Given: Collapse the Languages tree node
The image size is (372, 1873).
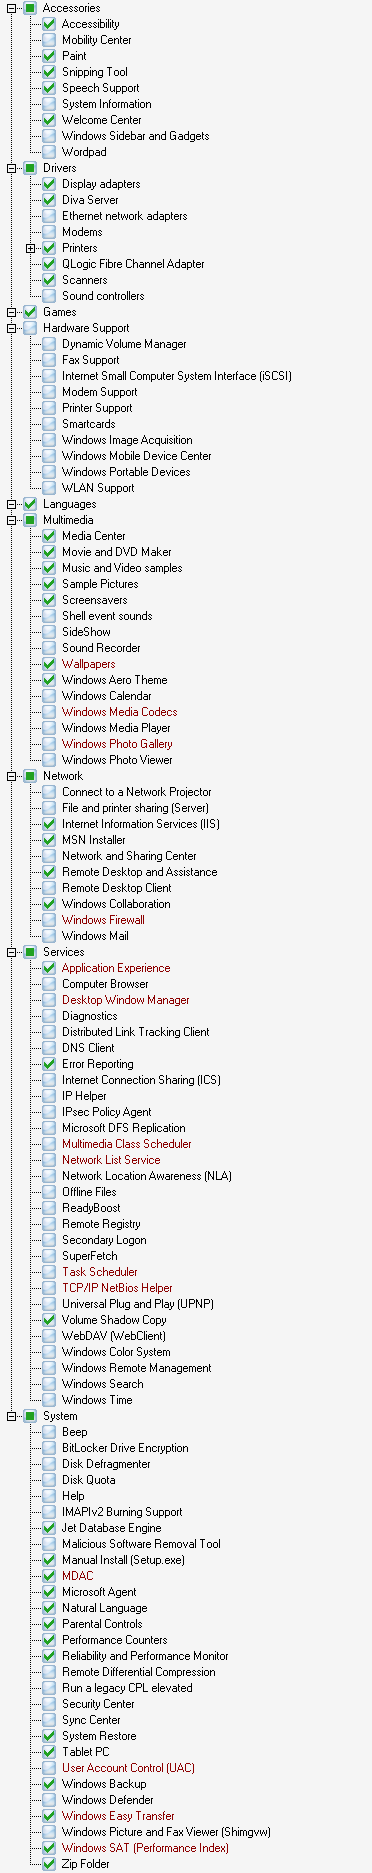Looking at the screenshot, I should pos(12,504).
